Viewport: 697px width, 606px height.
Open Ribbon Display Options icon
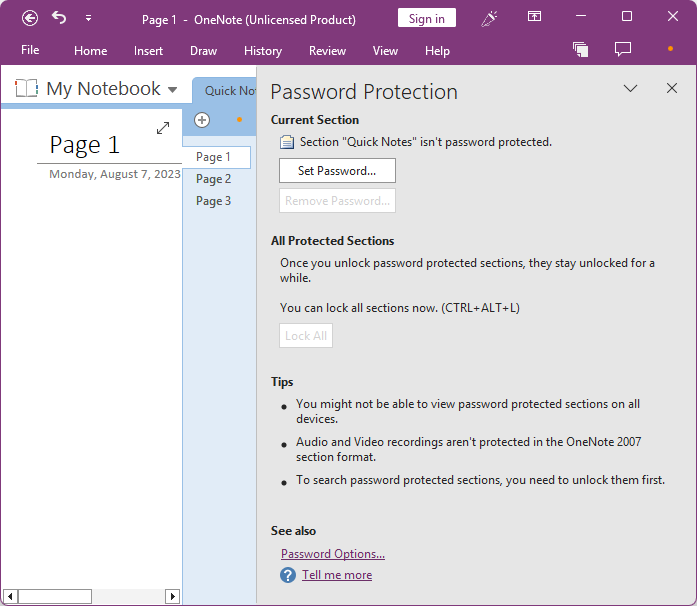(534, 17)
